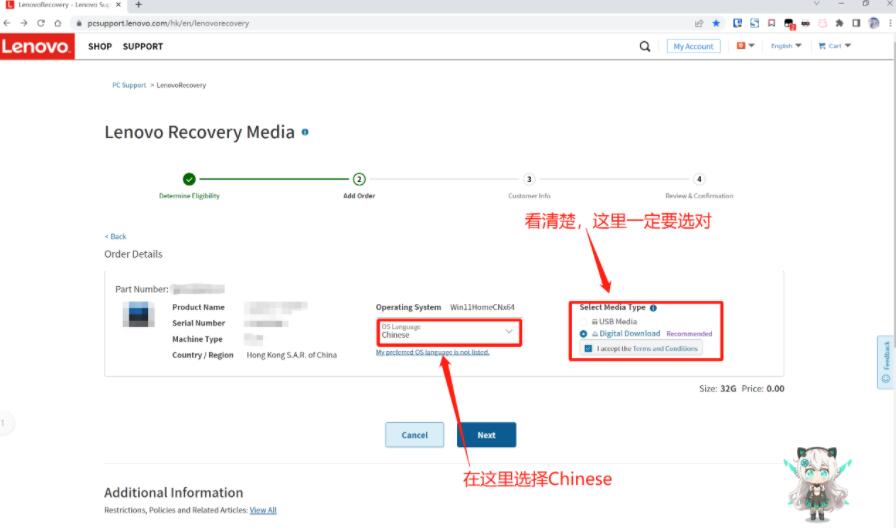Viewport: 896px width, 528px height.
Task: Expand the English language selector
Action: pos(786,46)
